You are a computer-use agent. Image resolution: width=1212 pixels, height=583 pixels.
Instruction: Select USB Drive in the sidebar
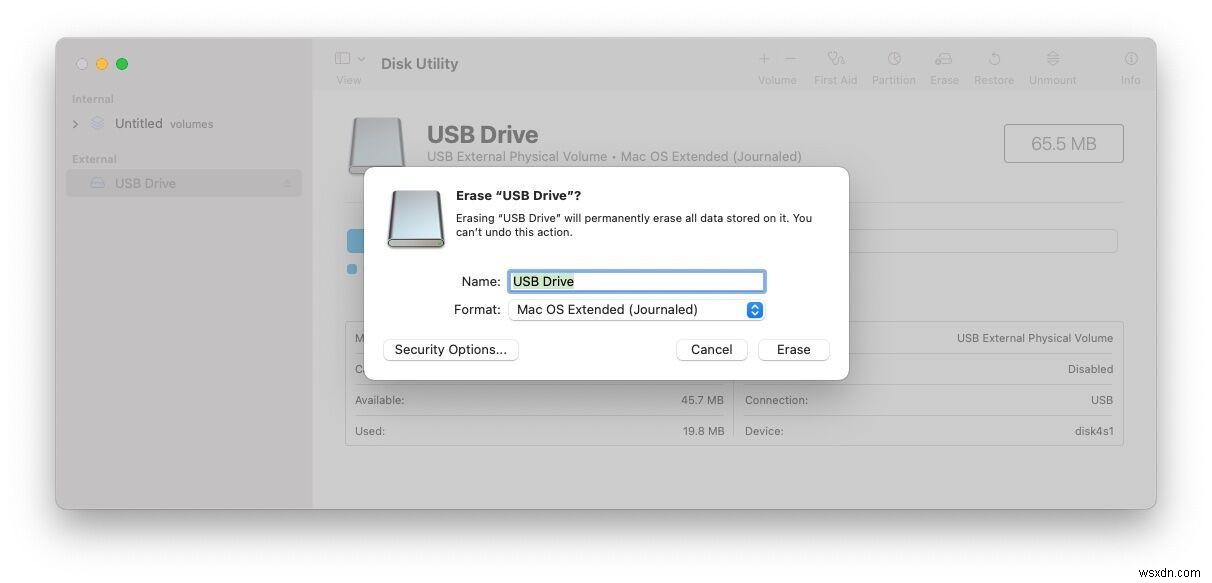click(184, 183)
